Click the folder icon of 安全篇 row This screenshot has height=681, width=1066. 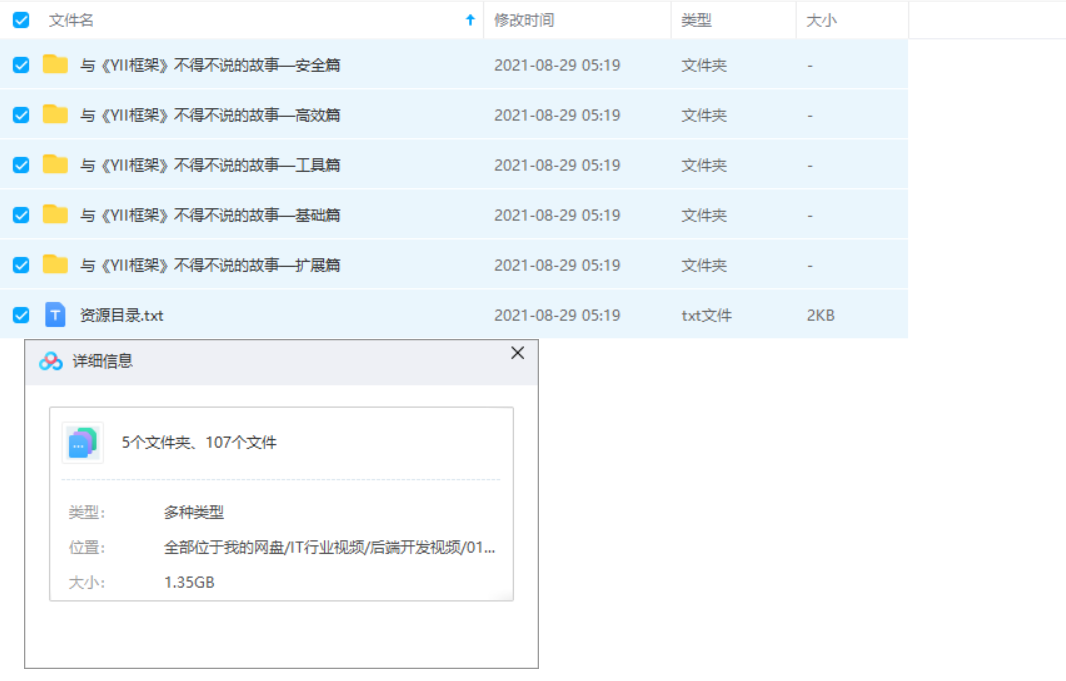(55, 64)
